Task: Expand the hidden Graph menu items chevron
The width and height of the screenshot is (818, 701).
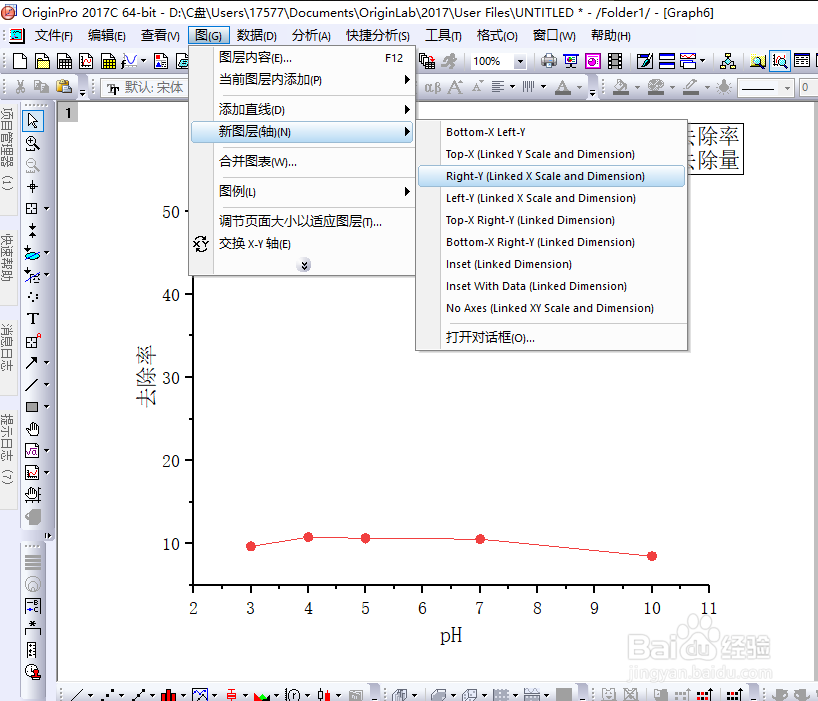Action: coord(304,265)
